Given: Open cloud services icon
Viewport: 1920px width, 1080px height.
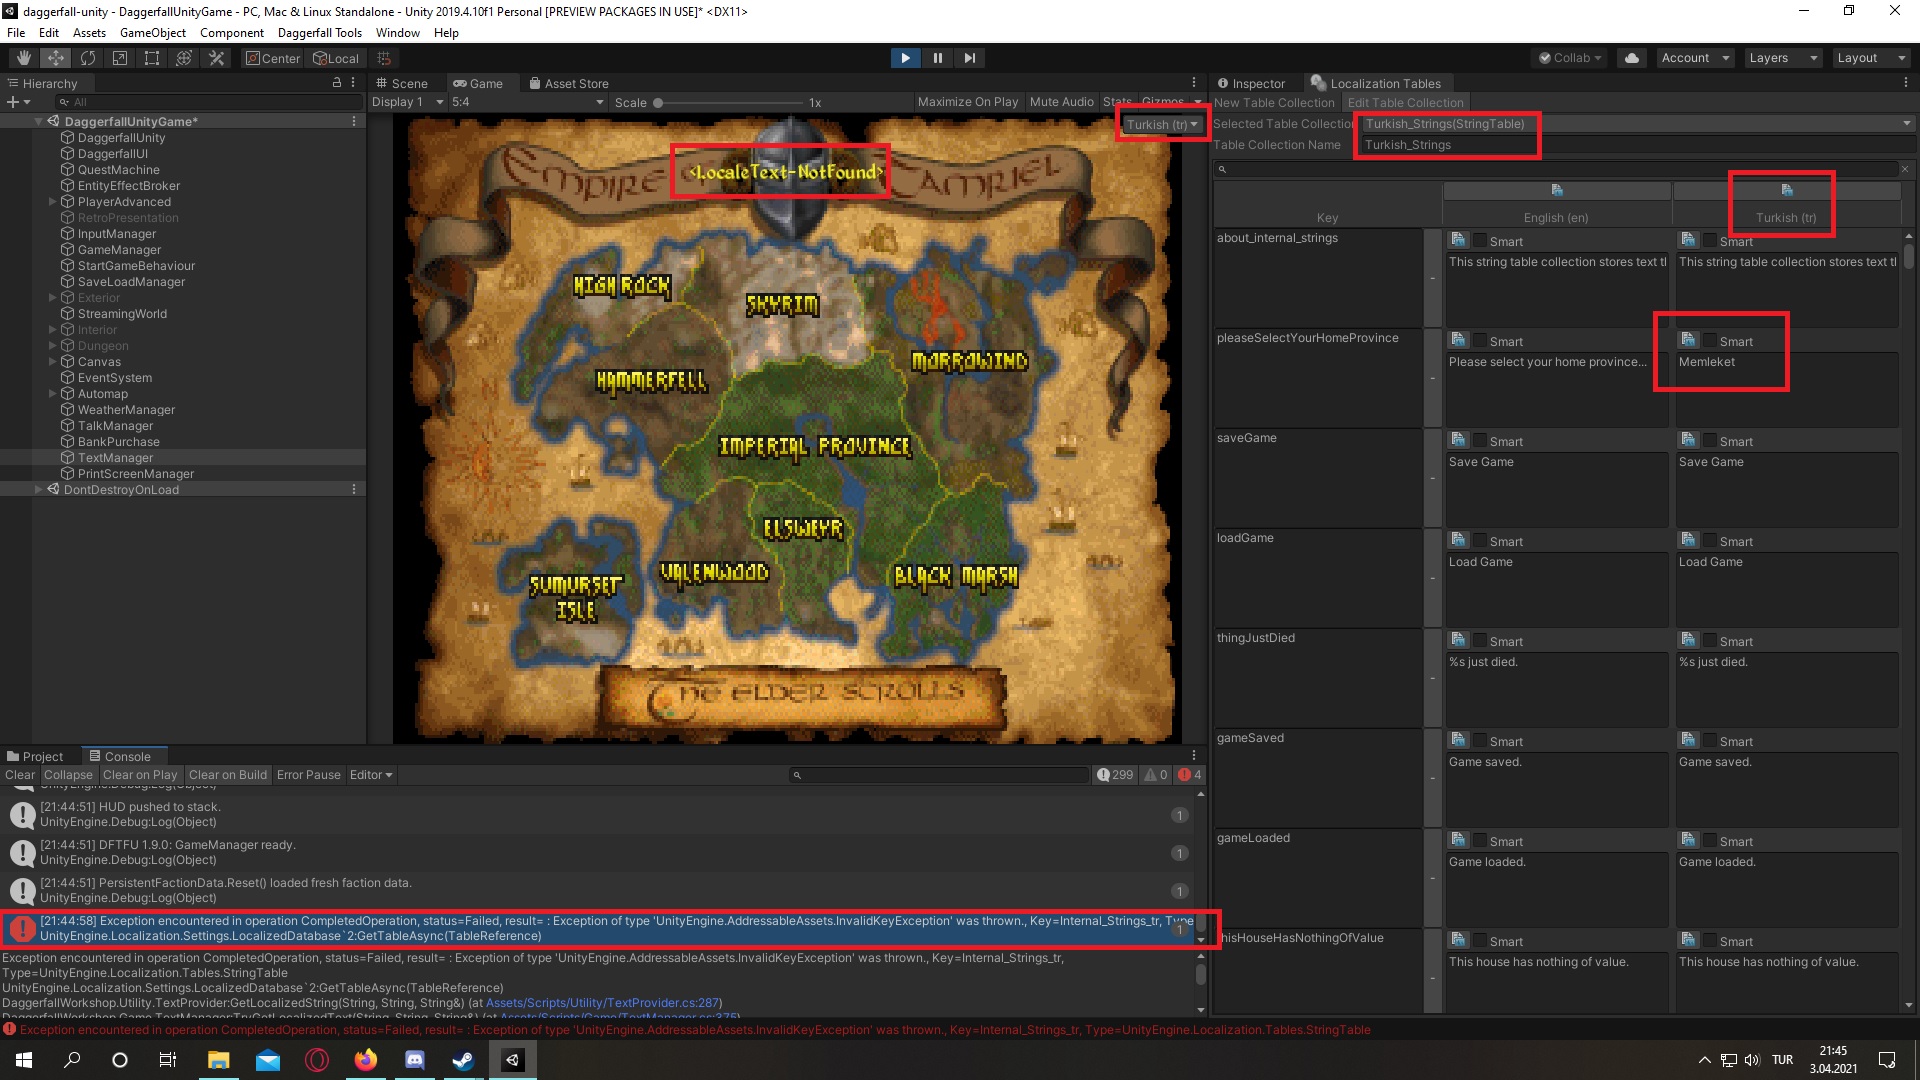Looking at the screenshot, I should click(1632, 58).
